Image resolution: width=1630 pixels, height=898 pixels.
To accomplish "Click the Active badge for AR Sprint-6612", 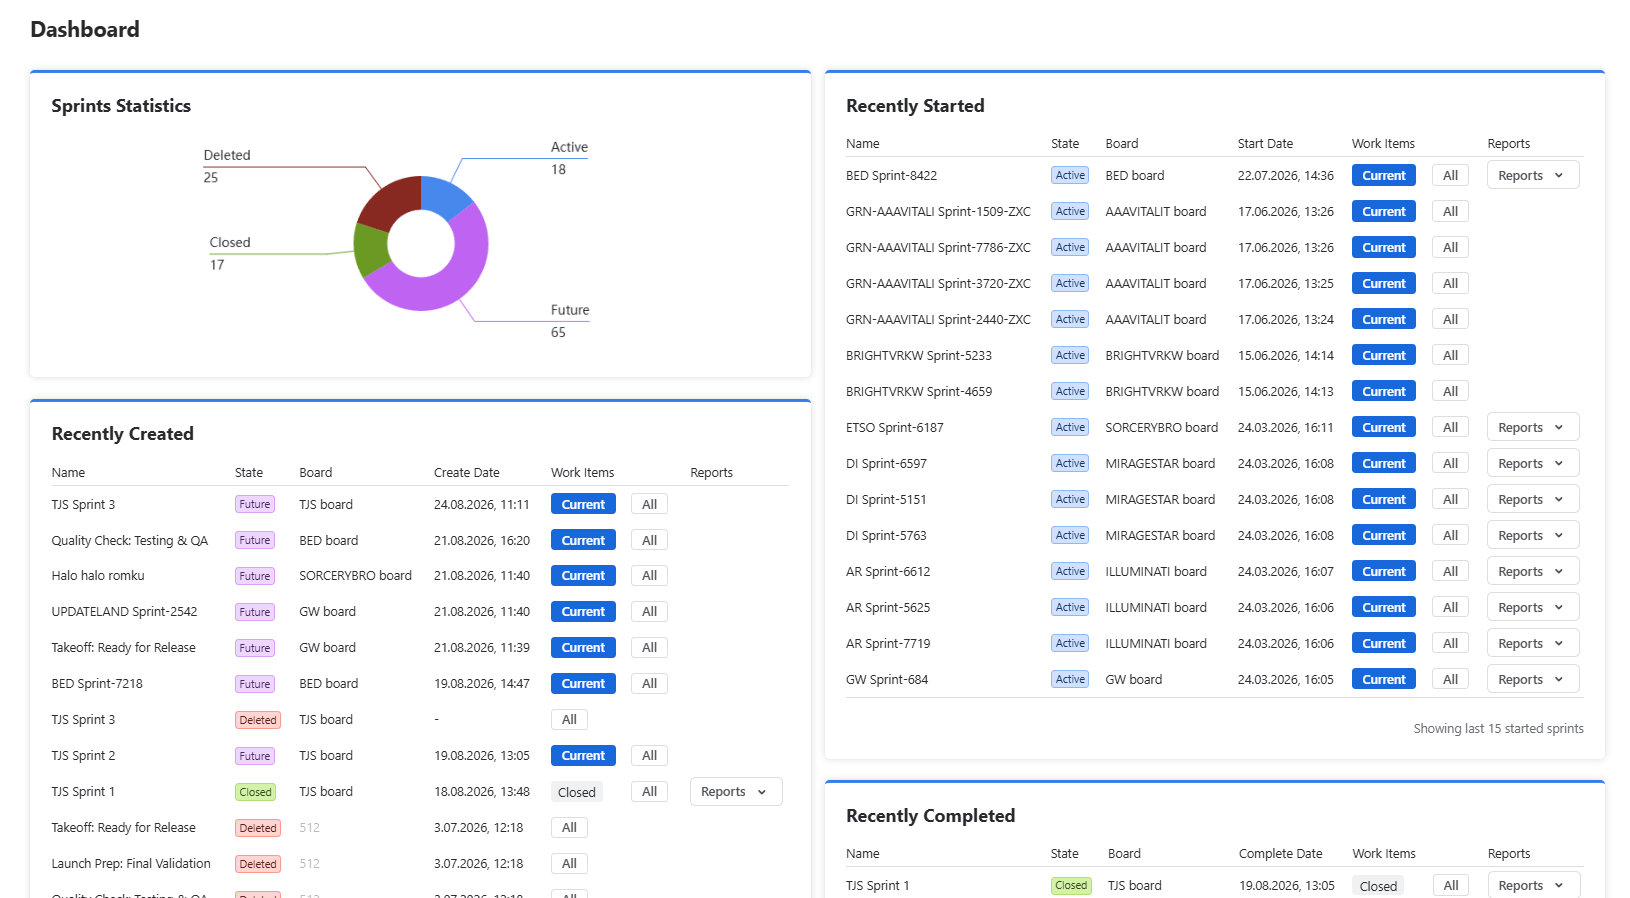I will tap(1070, 571).
